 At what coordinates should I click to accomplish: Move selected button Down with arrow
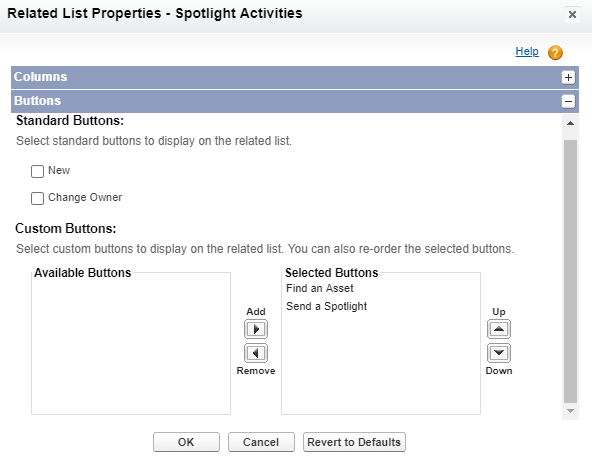(499, 353)
